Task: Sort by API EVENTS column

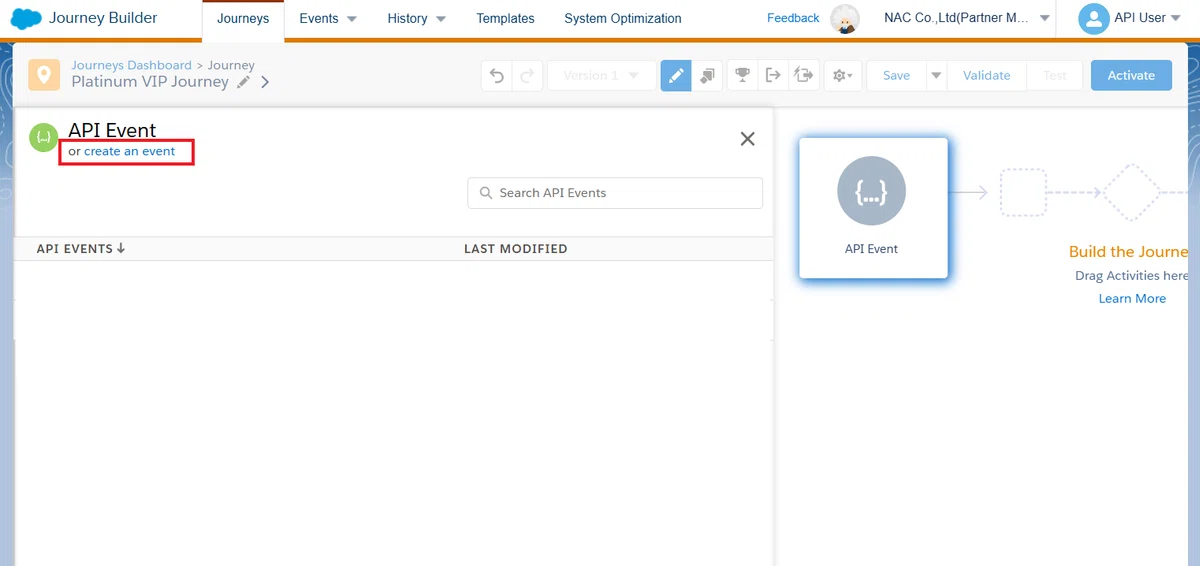Action: (81, 249)
